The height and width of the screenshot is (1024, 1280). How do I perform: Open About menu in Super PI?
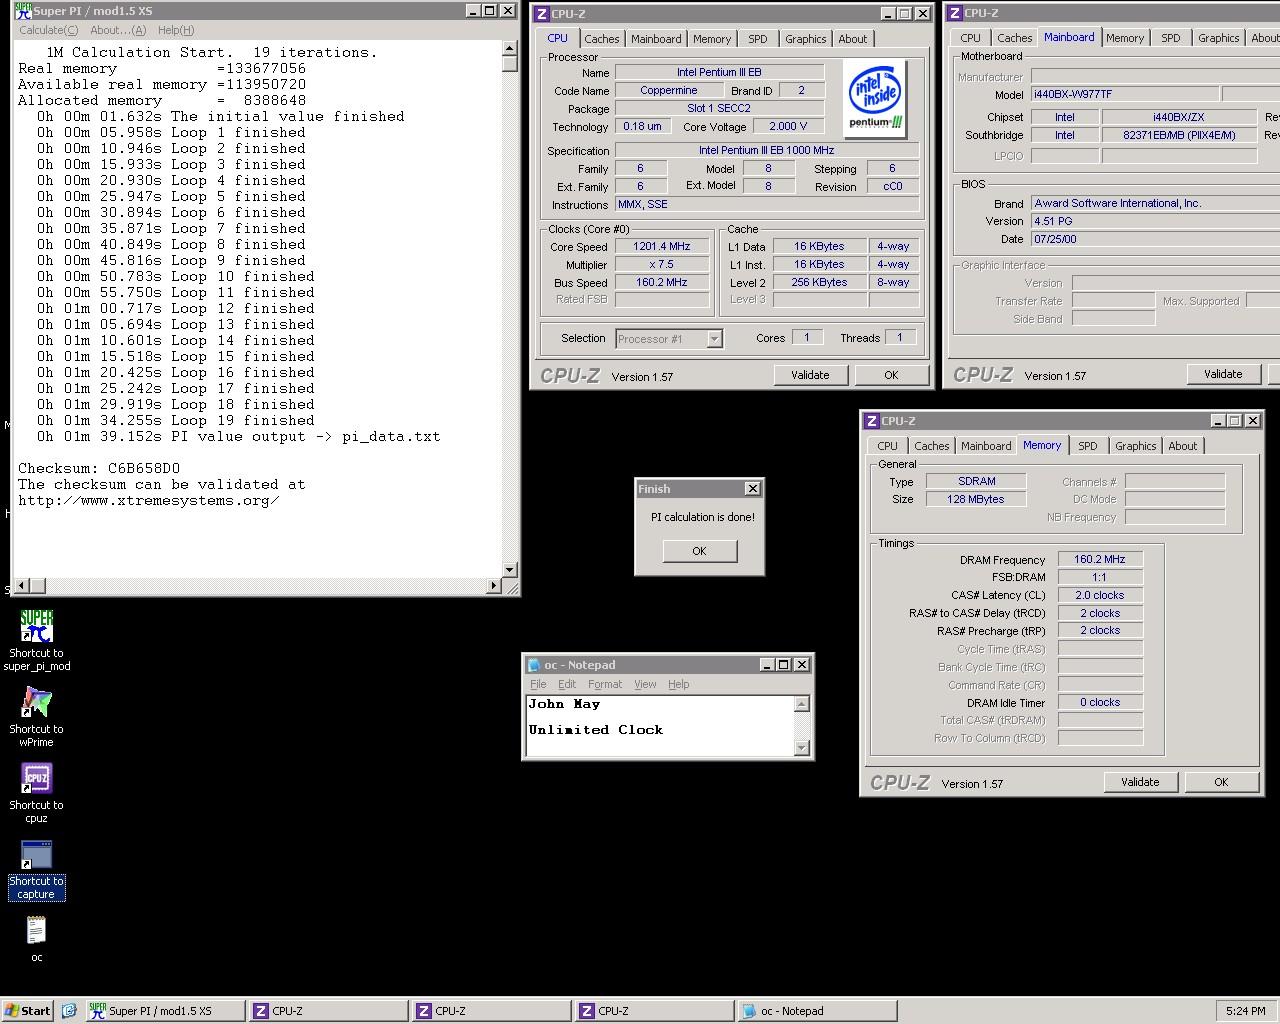click(118, 30)
